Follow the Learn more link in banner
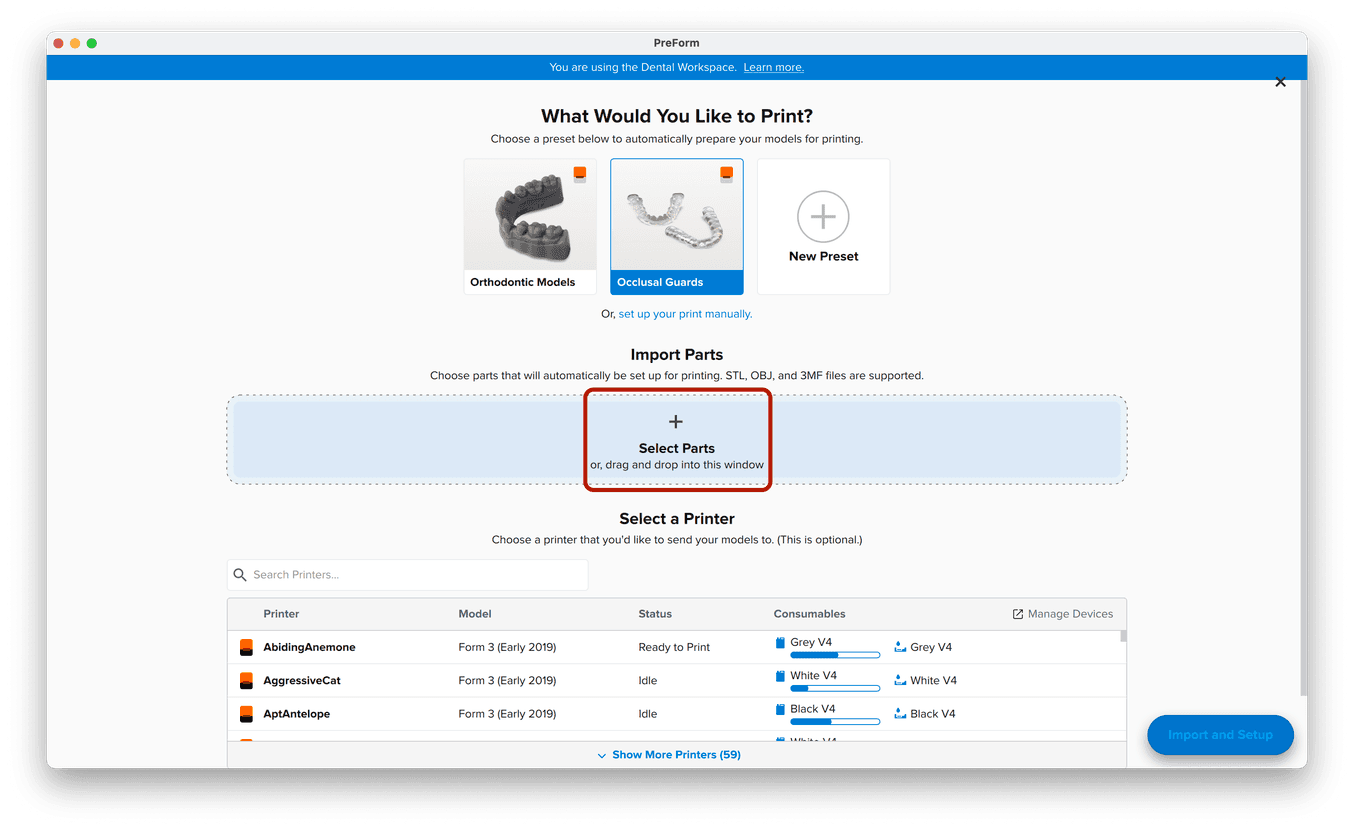The height and width of the screenshot is (830, 1354). coord(773,67)
